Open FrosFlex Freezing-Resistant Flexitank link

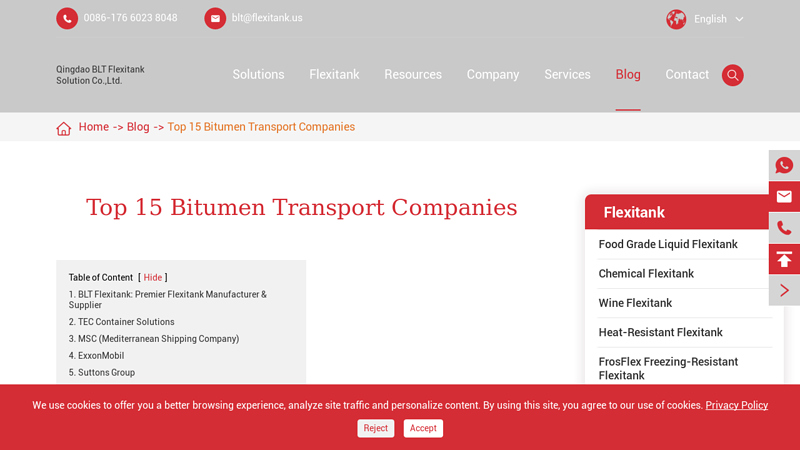tap(668, 368)
